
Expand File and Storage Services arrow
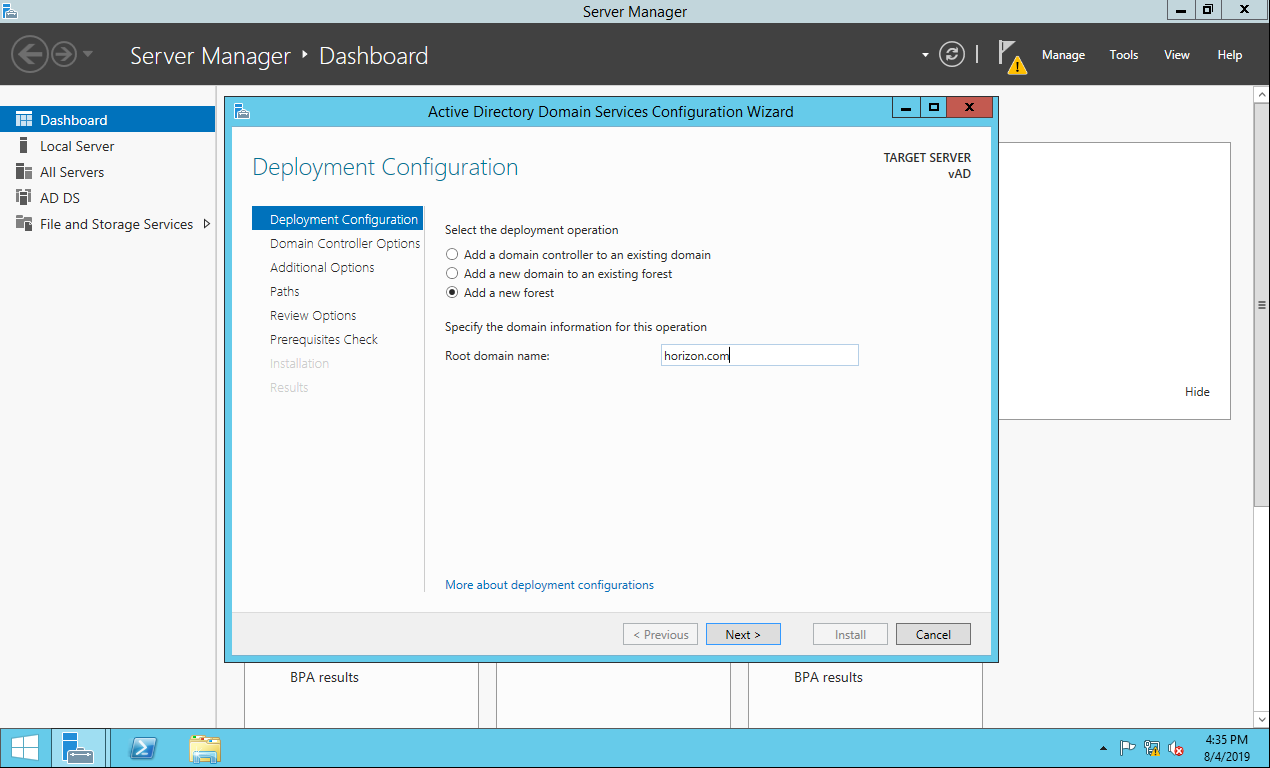pyautogui.click(x=207, y=224)
